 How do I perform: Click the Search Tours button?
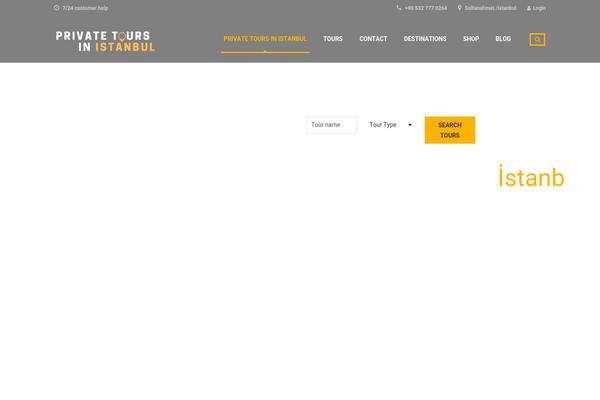pos(450,130)
